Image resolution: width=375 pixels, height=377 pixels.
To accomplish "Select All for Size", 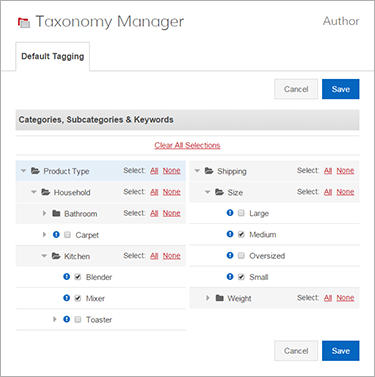I will 328,192.
